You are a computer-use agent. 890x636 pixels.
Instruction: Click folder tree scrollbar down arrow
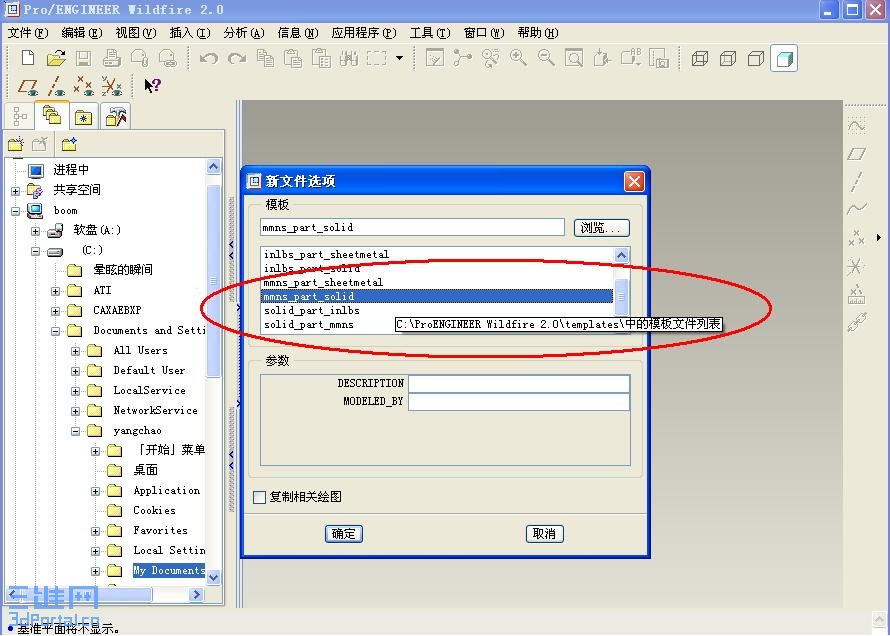213,578
